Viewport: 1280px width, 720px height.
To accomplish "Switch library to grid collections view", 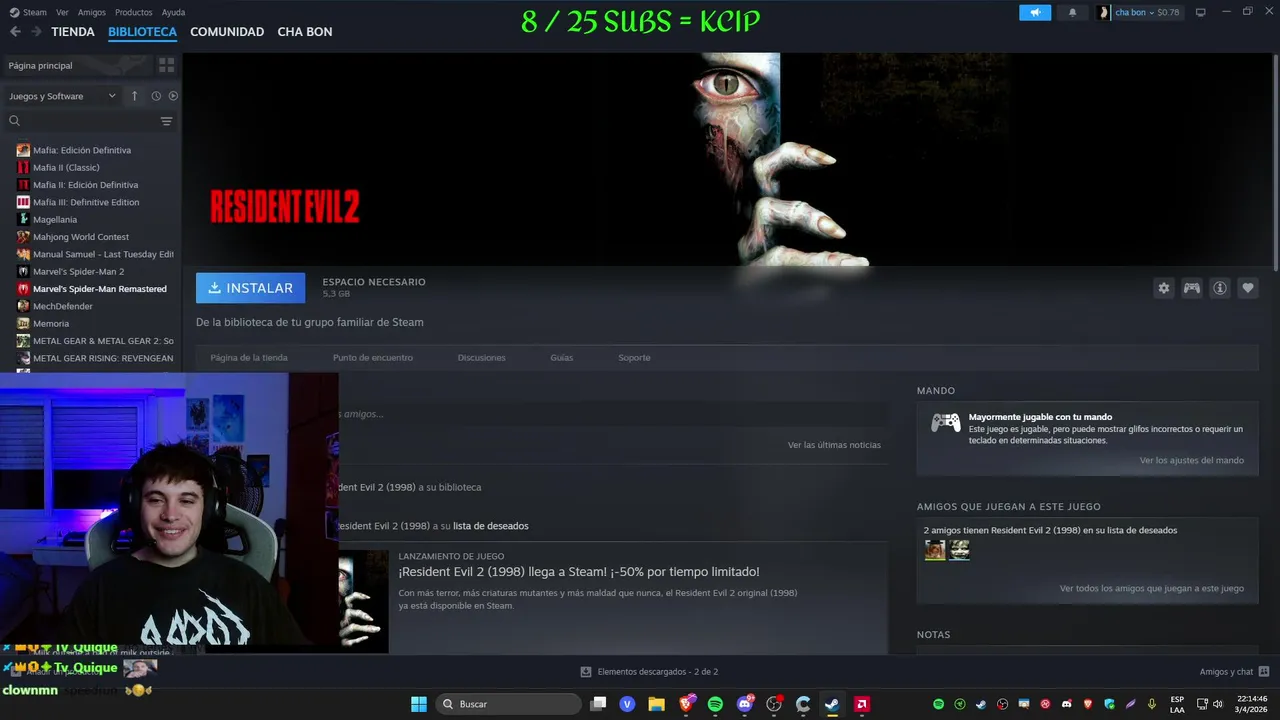I will click(166, 65).
